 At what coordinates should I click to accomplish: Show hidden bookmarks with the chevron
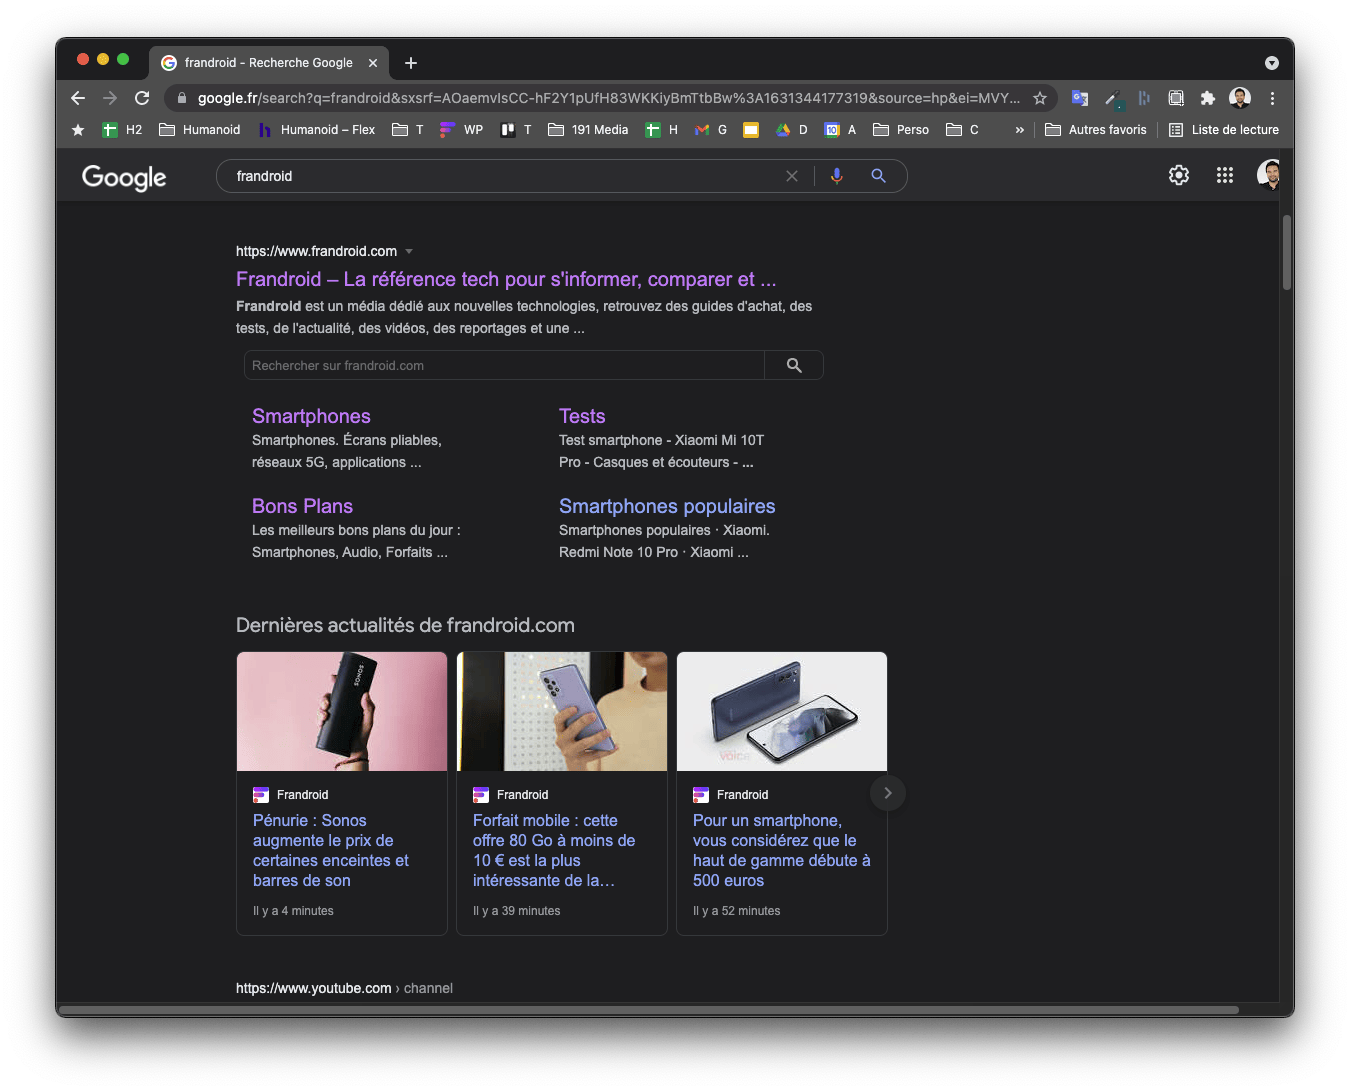click(1019, 130)
